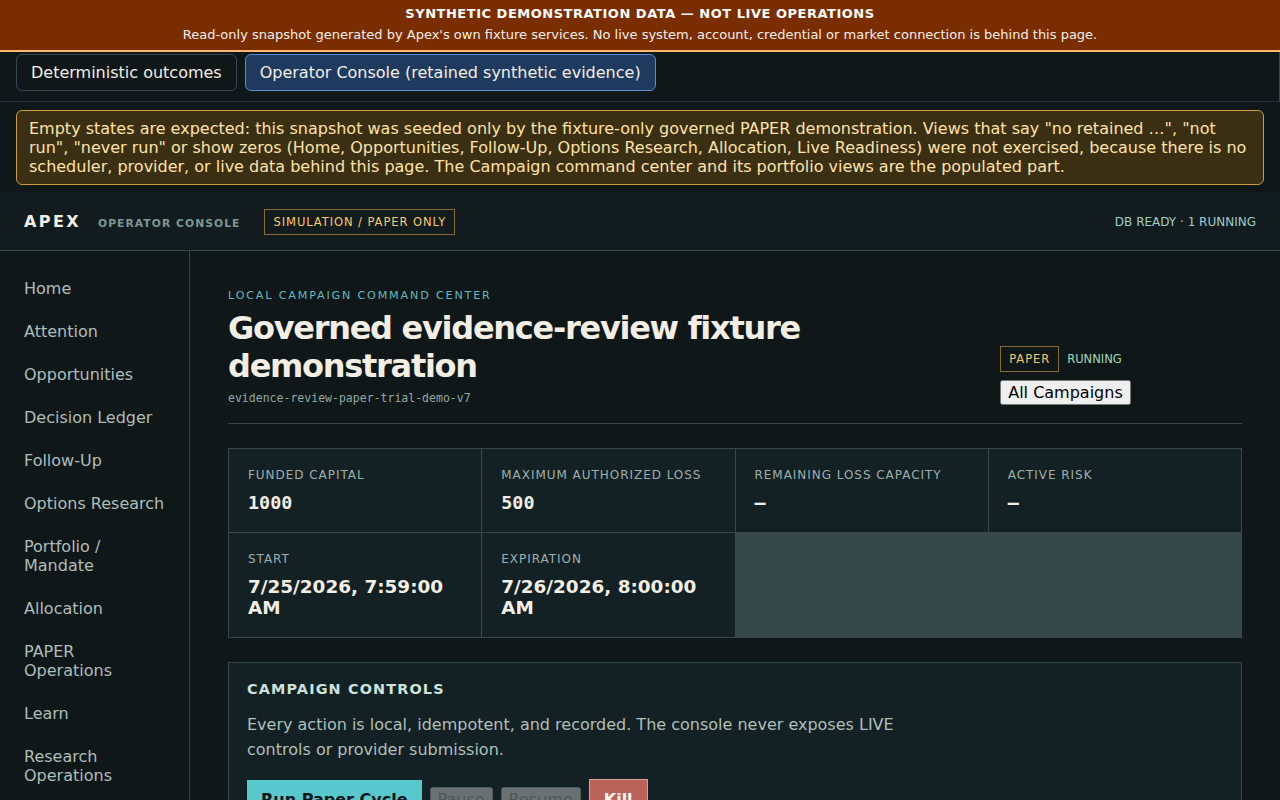1280x800 pixels.
Task: Click the green RUNNING status label
Action: [x=1094, y=359]
